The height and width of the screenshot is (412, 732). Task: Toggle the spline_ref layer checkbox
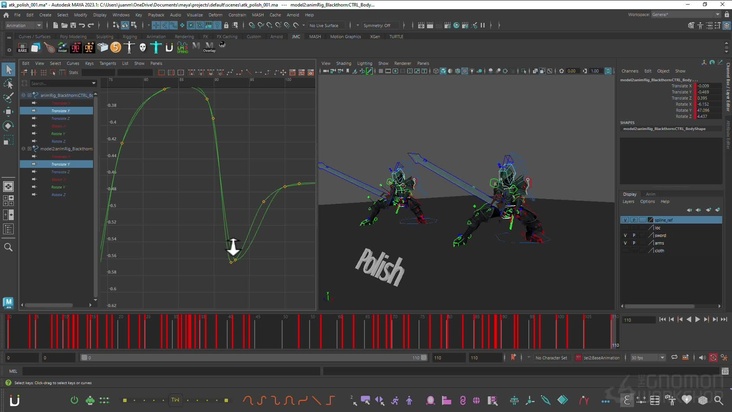tap(650, 219)
